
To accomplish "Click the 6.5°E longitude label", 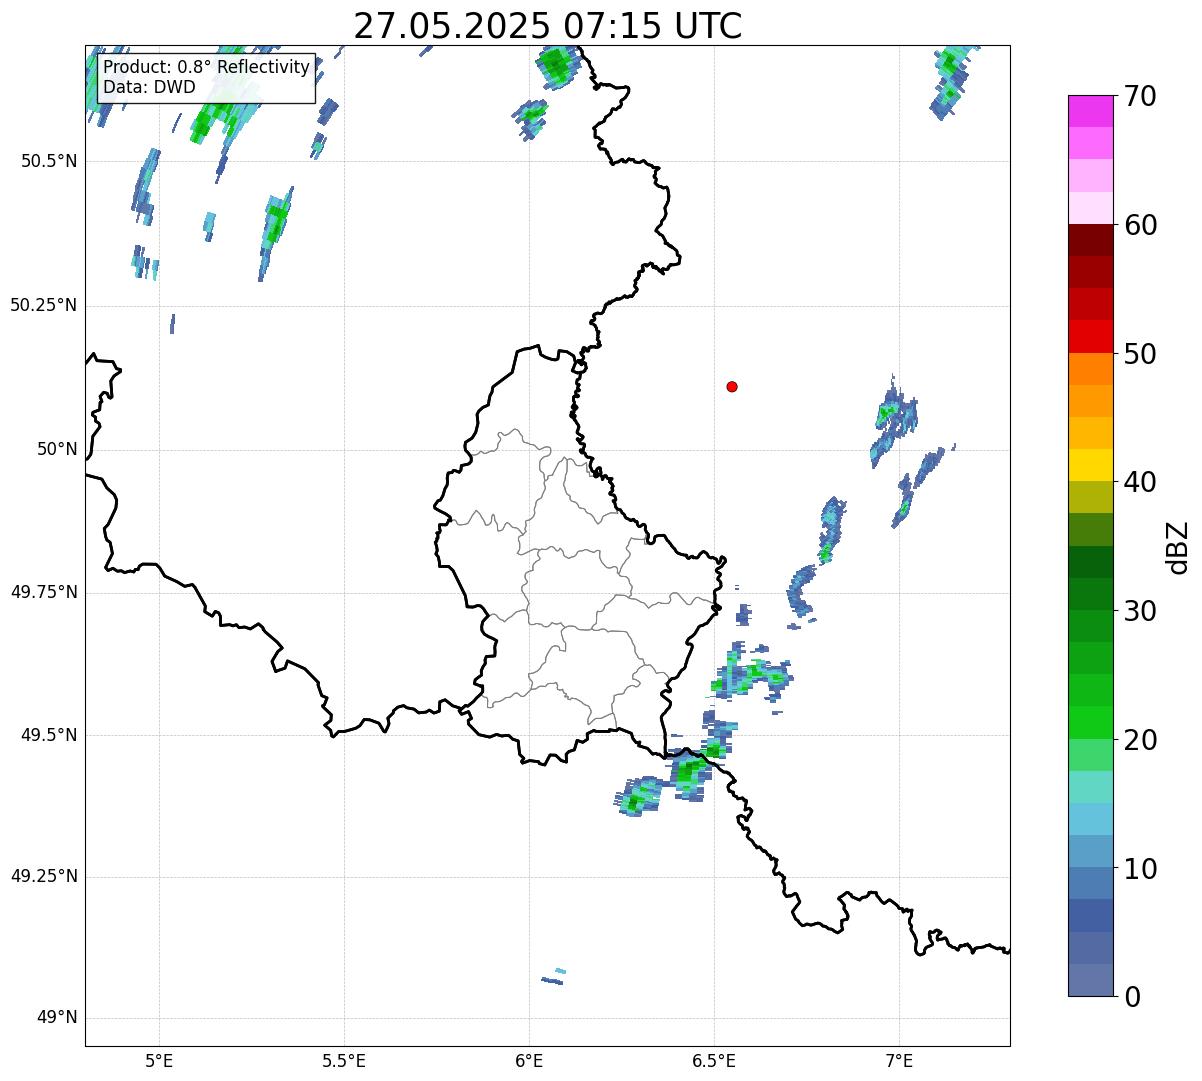I will pyautogui.click(x=714, y=1061).
